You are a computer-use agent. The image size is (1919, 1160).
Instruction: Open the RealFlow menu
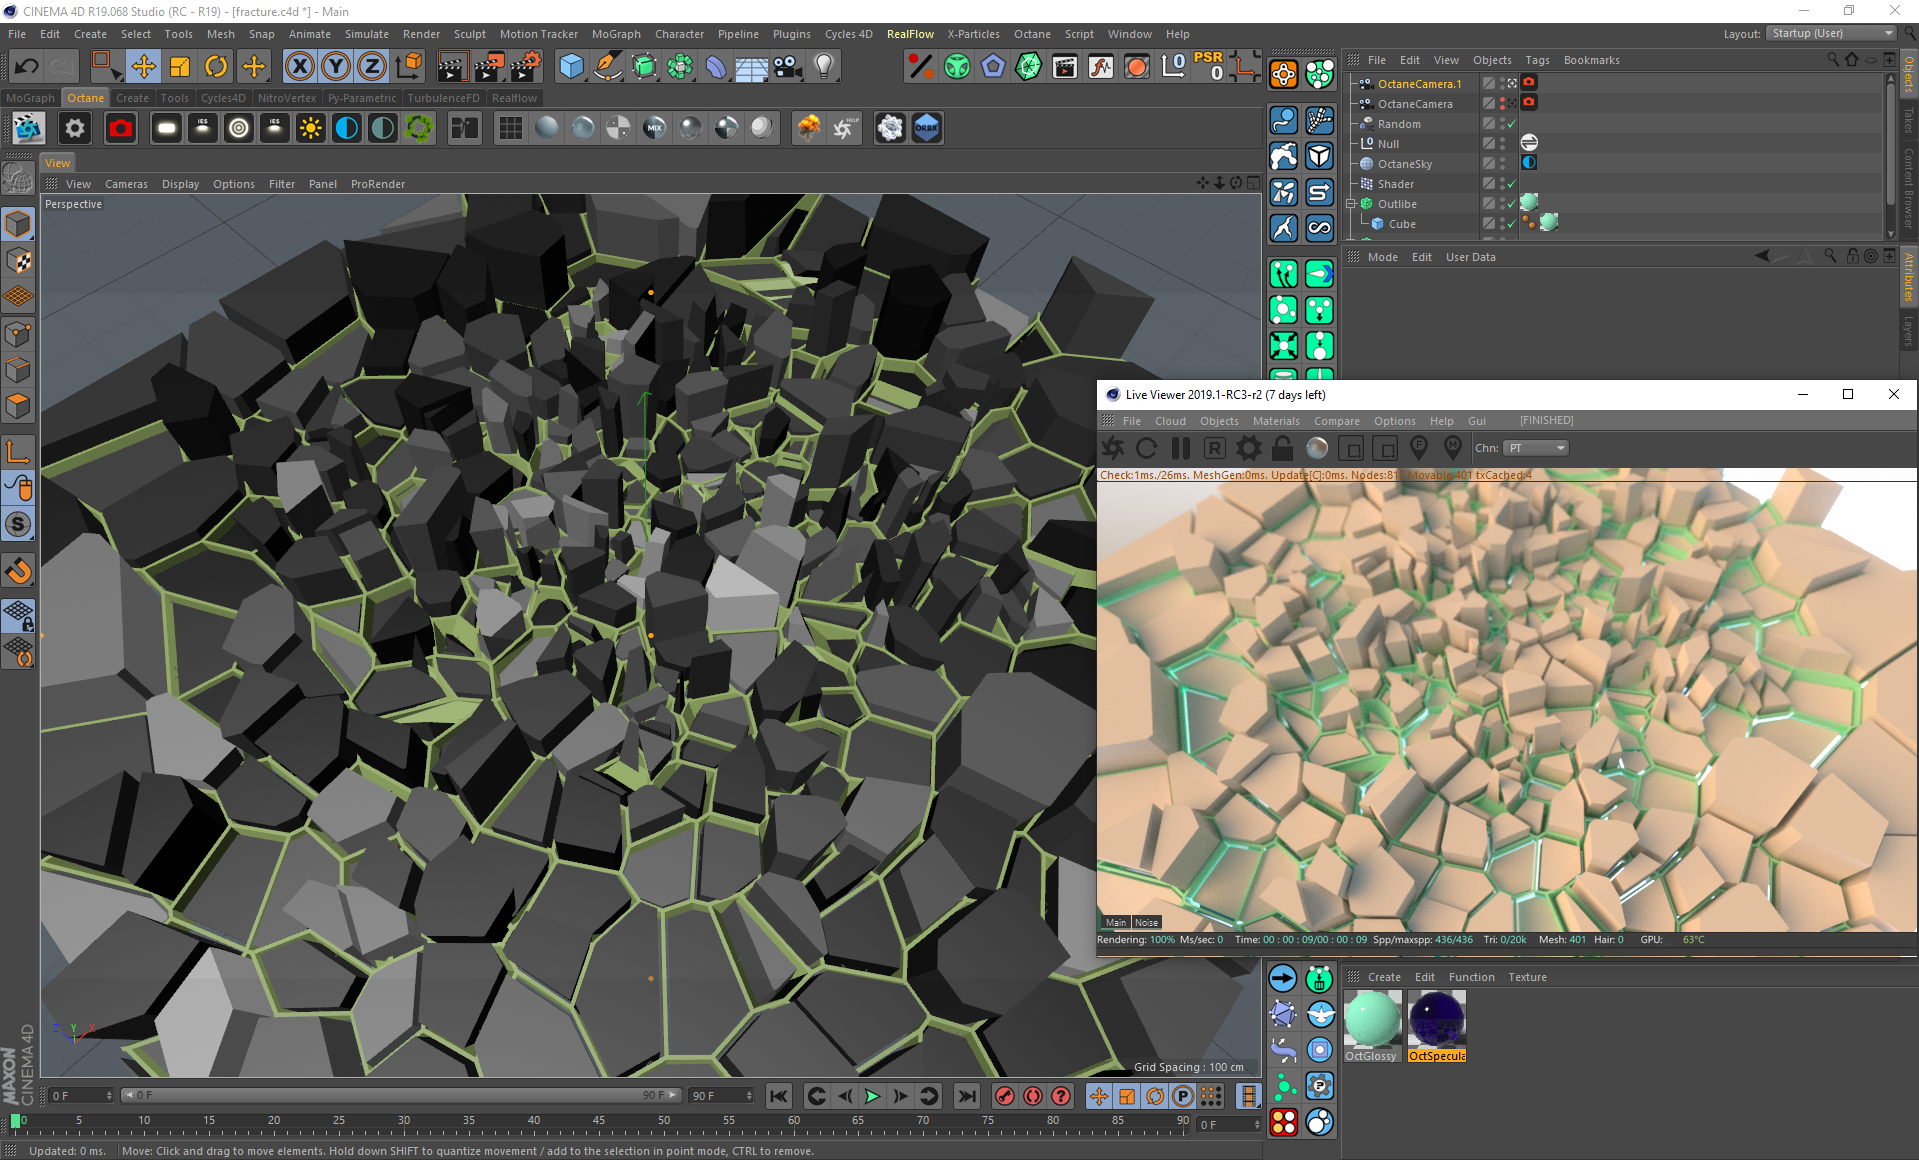(x=910, y=34)
